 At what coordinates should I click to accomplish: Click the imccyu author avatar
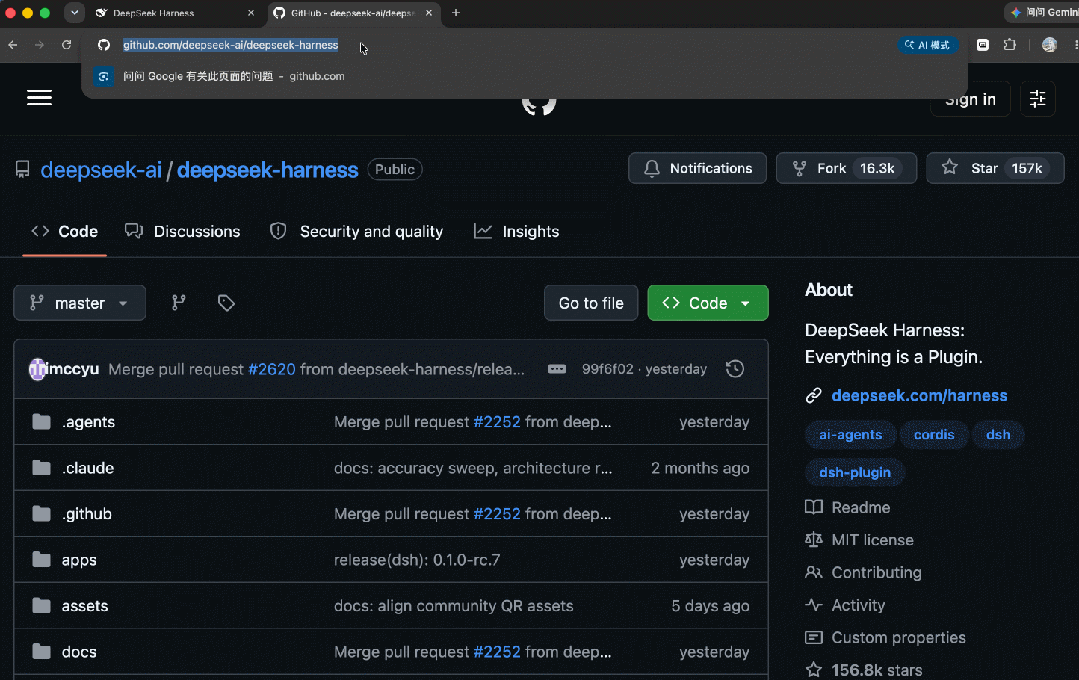tap(37, 369)
